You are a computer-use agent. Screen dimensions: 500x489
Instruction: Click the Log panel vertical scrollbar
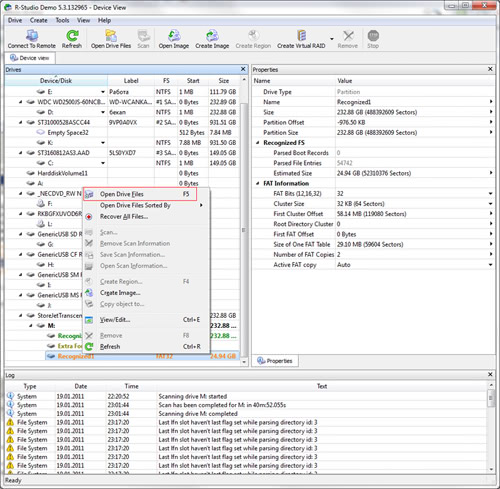tap(491, 427)
